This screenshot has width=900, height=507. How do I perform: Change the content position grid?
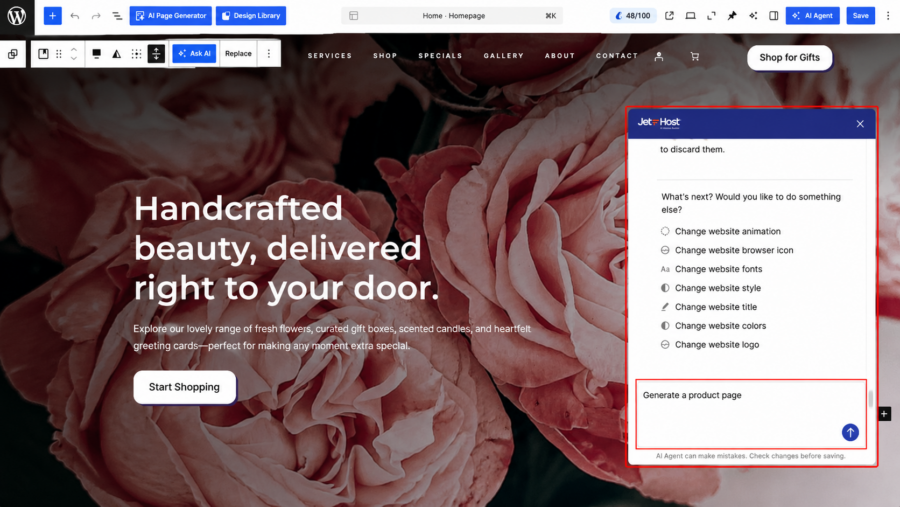pyautogui.click(x=136, y=54)
